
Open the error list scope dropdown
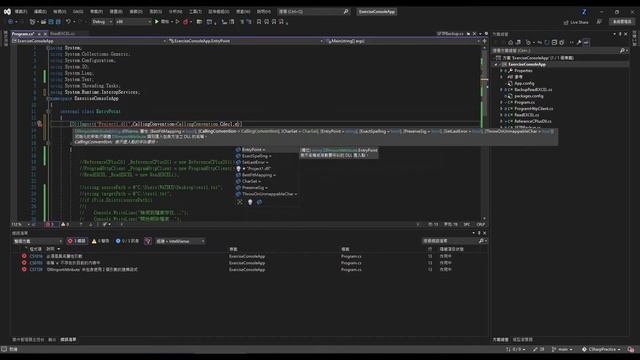[38, 241]
